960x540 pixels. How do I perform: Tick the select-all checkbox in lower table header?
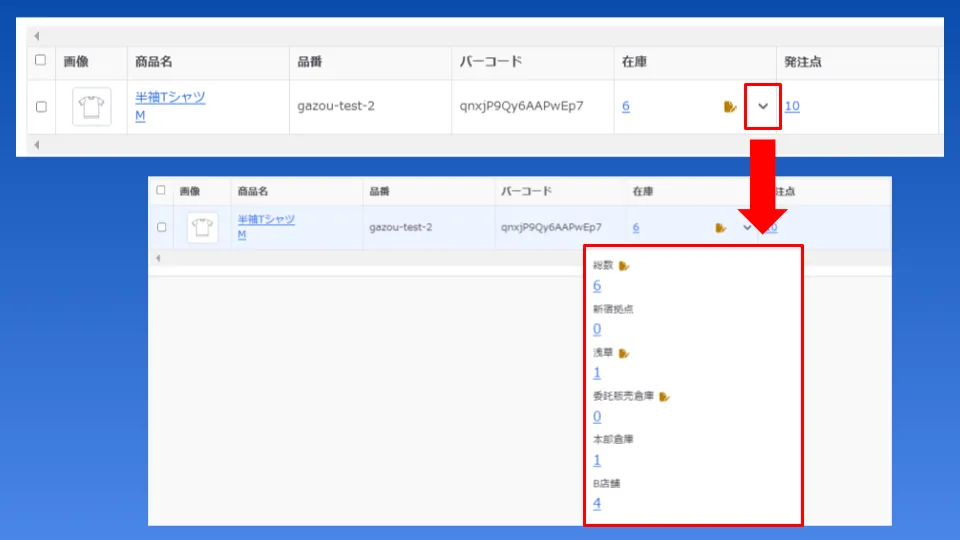click(161, 190)
